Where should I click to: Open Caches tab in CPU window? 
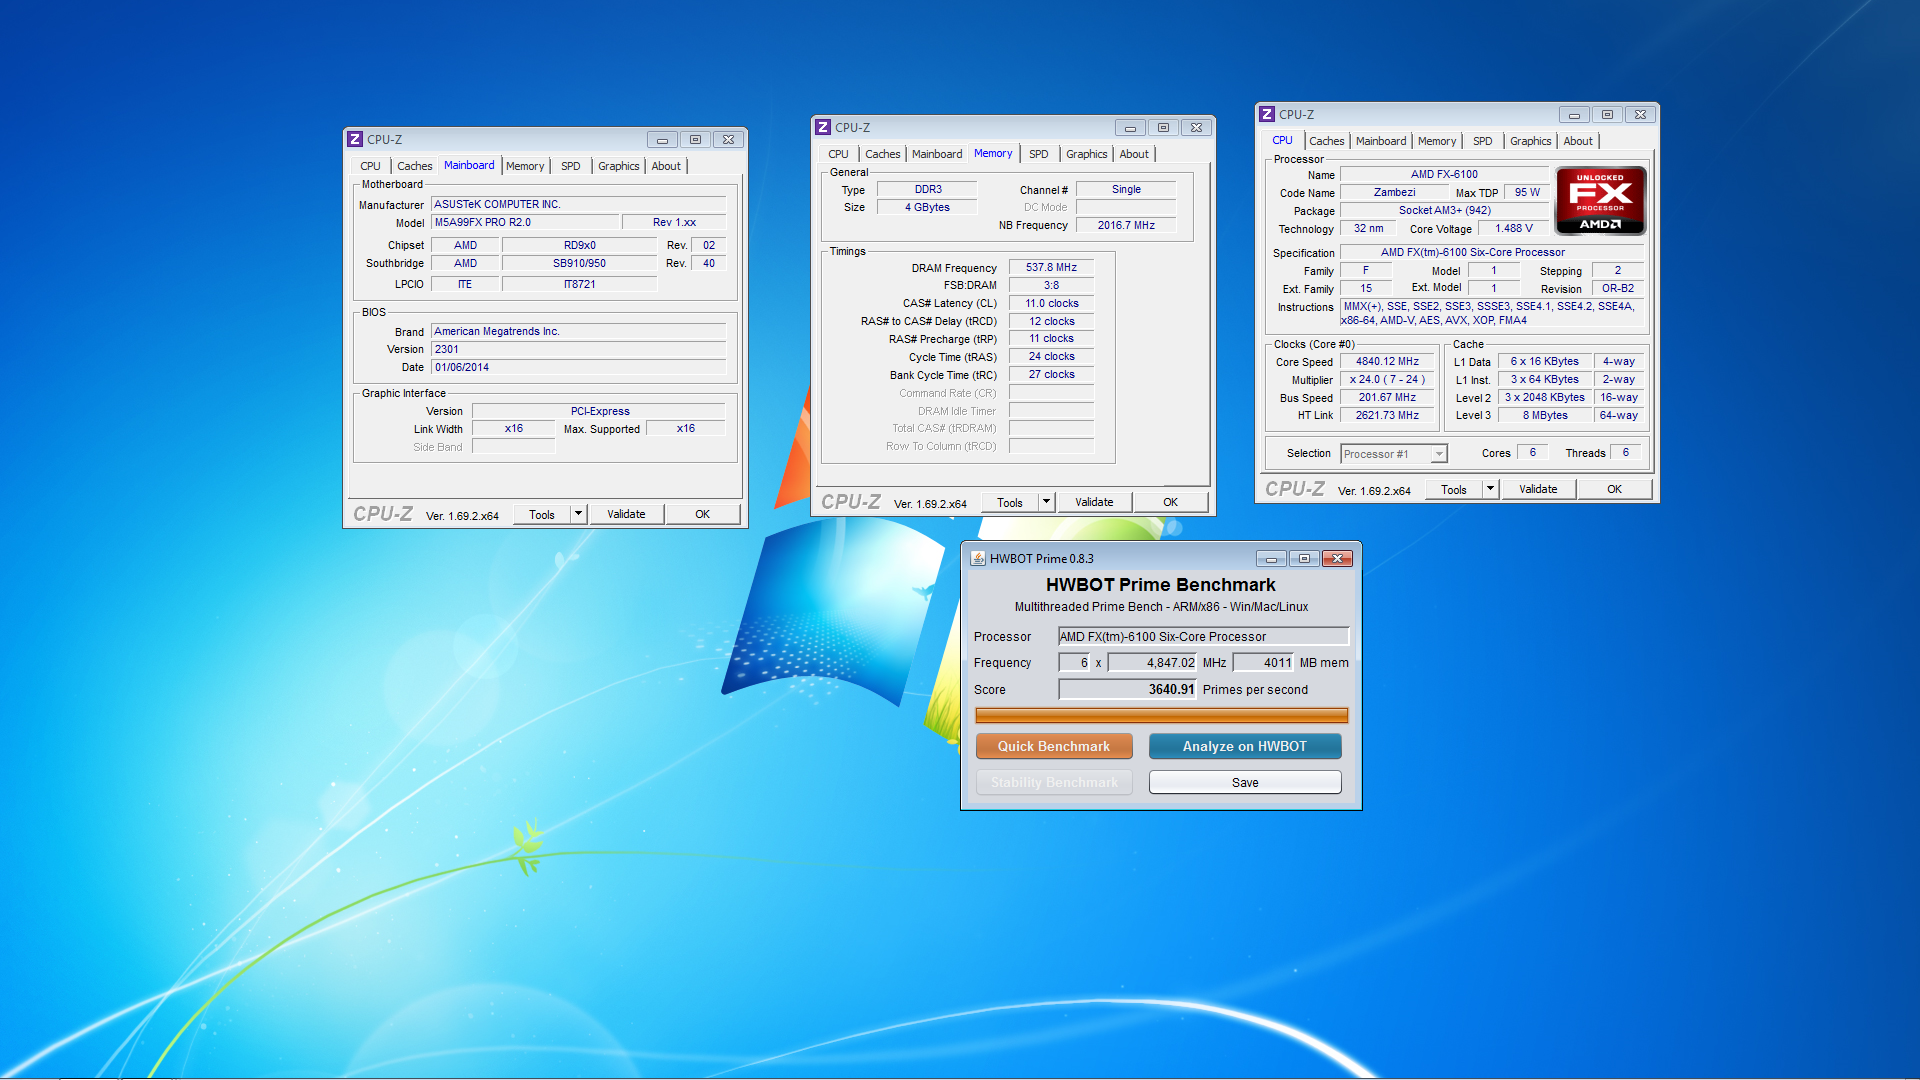coord(1326,141)
